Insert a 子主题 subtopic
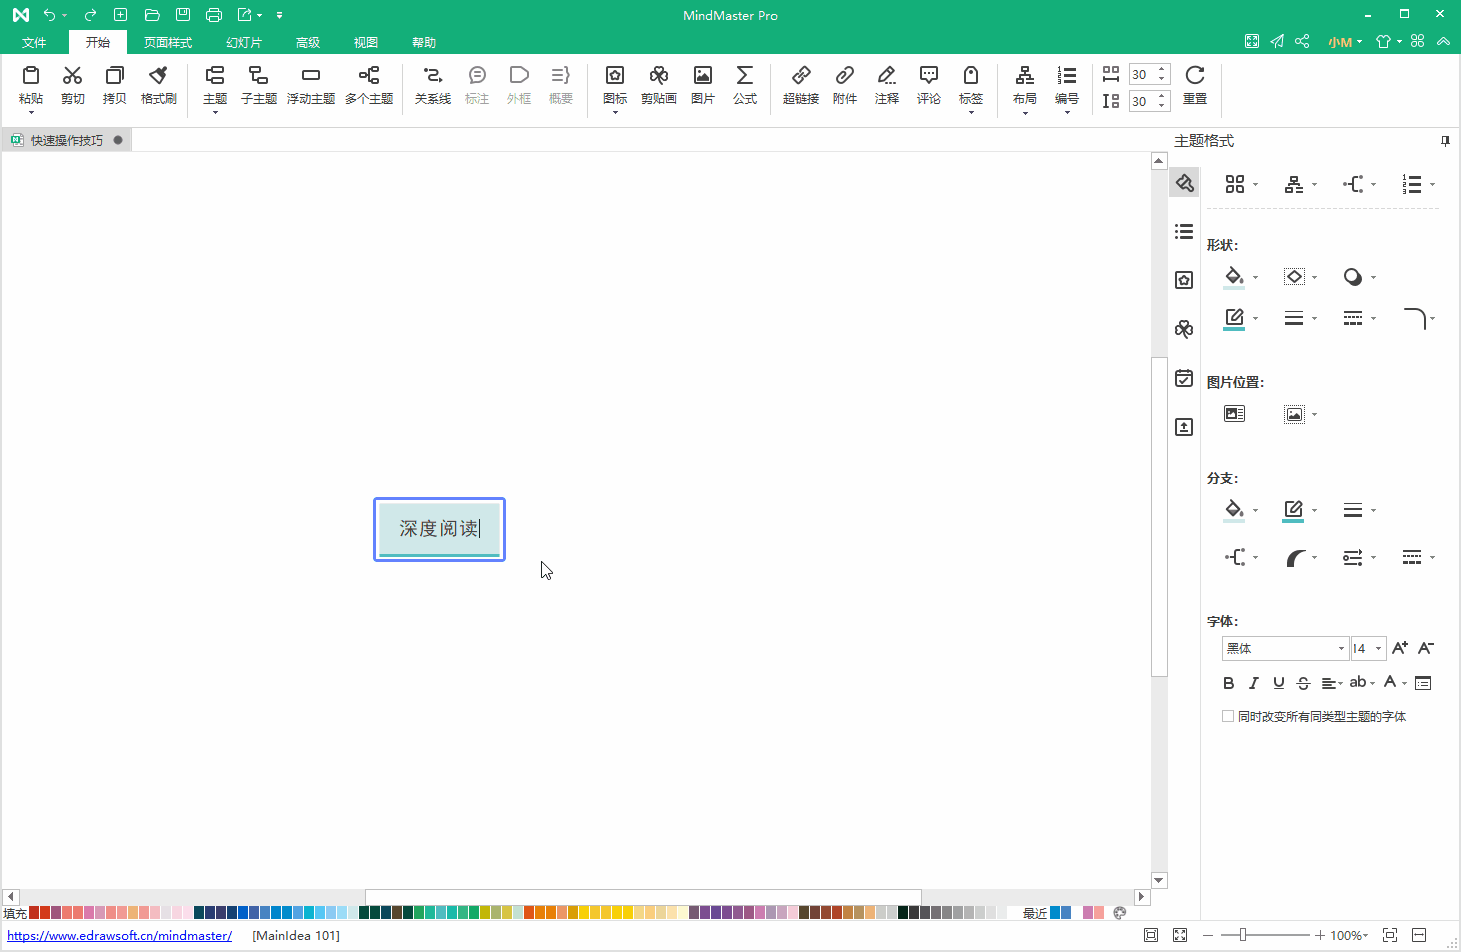 pos(258,85)
